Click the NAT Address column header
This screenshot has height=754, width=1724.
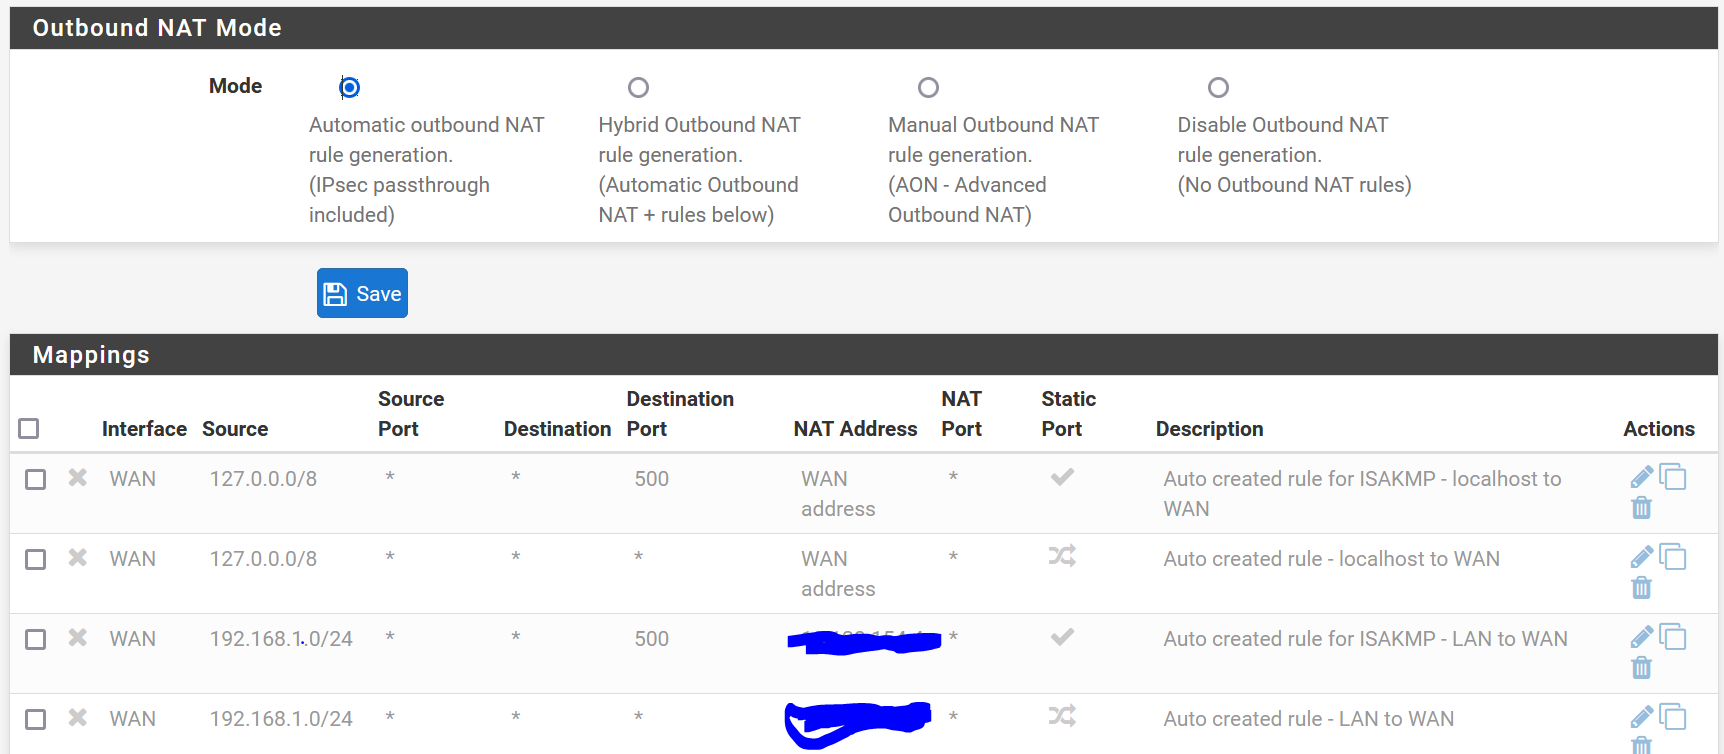pos(855,429)
